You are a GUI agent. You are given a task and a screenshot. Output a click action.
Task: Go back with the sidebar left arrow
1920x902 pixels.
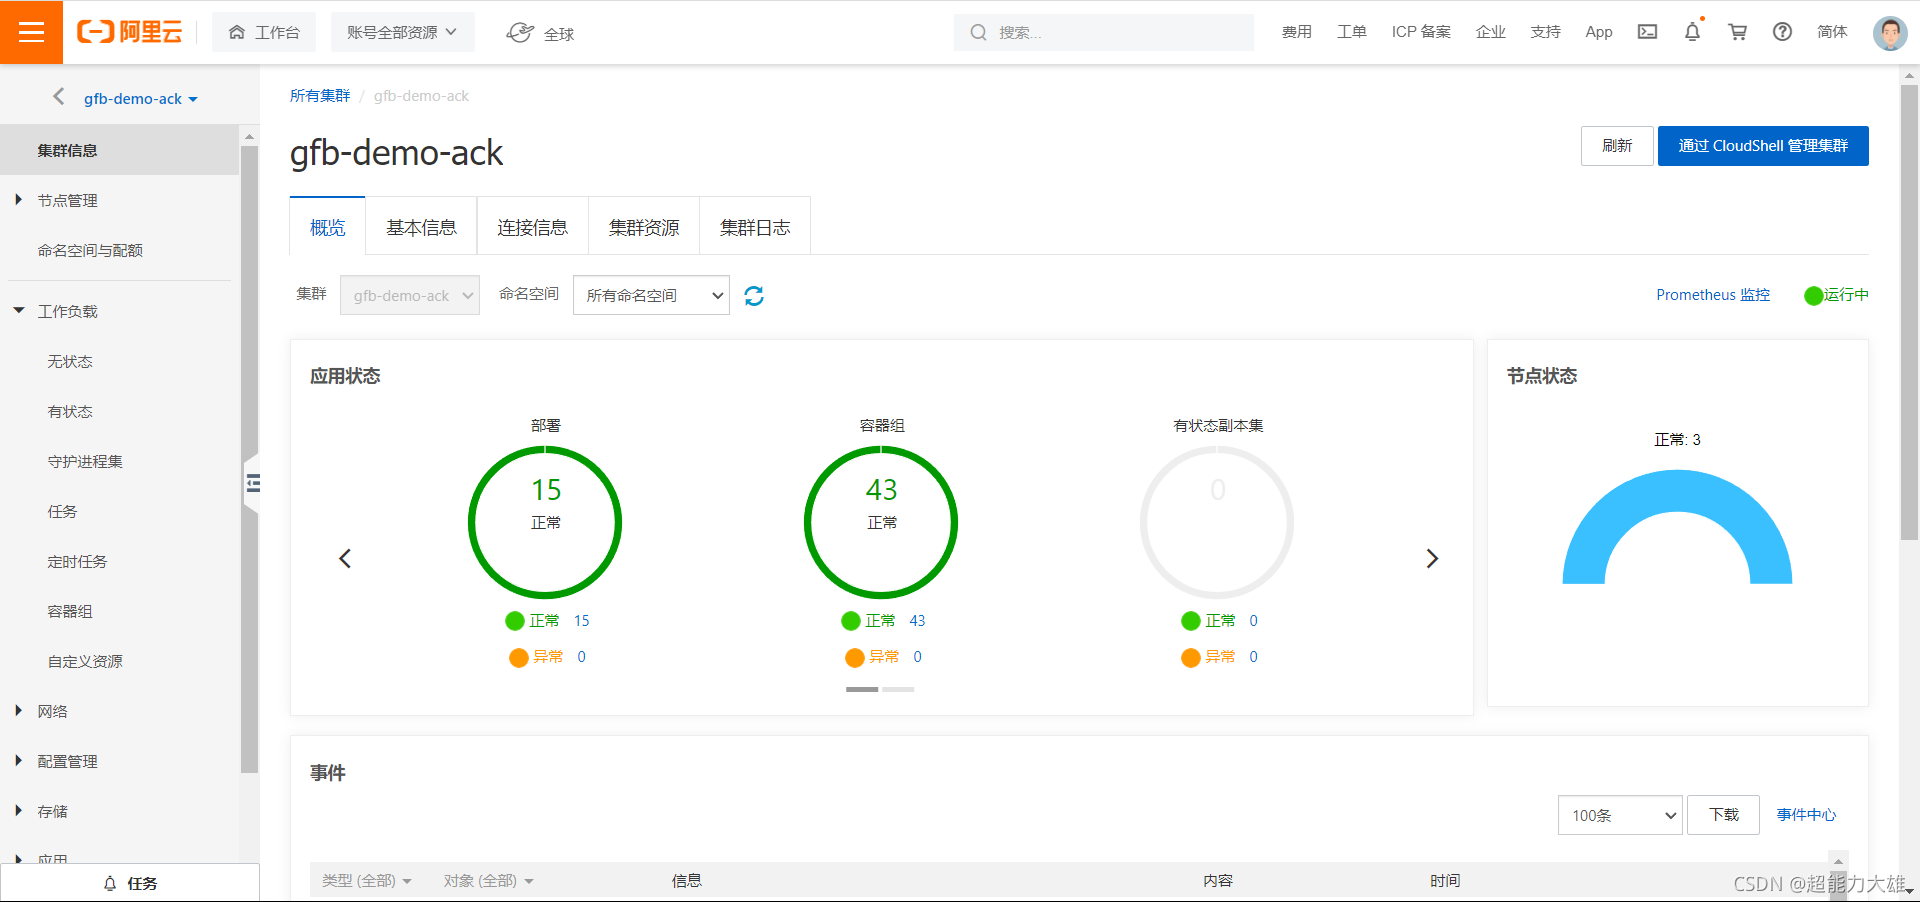click(58, 96)
